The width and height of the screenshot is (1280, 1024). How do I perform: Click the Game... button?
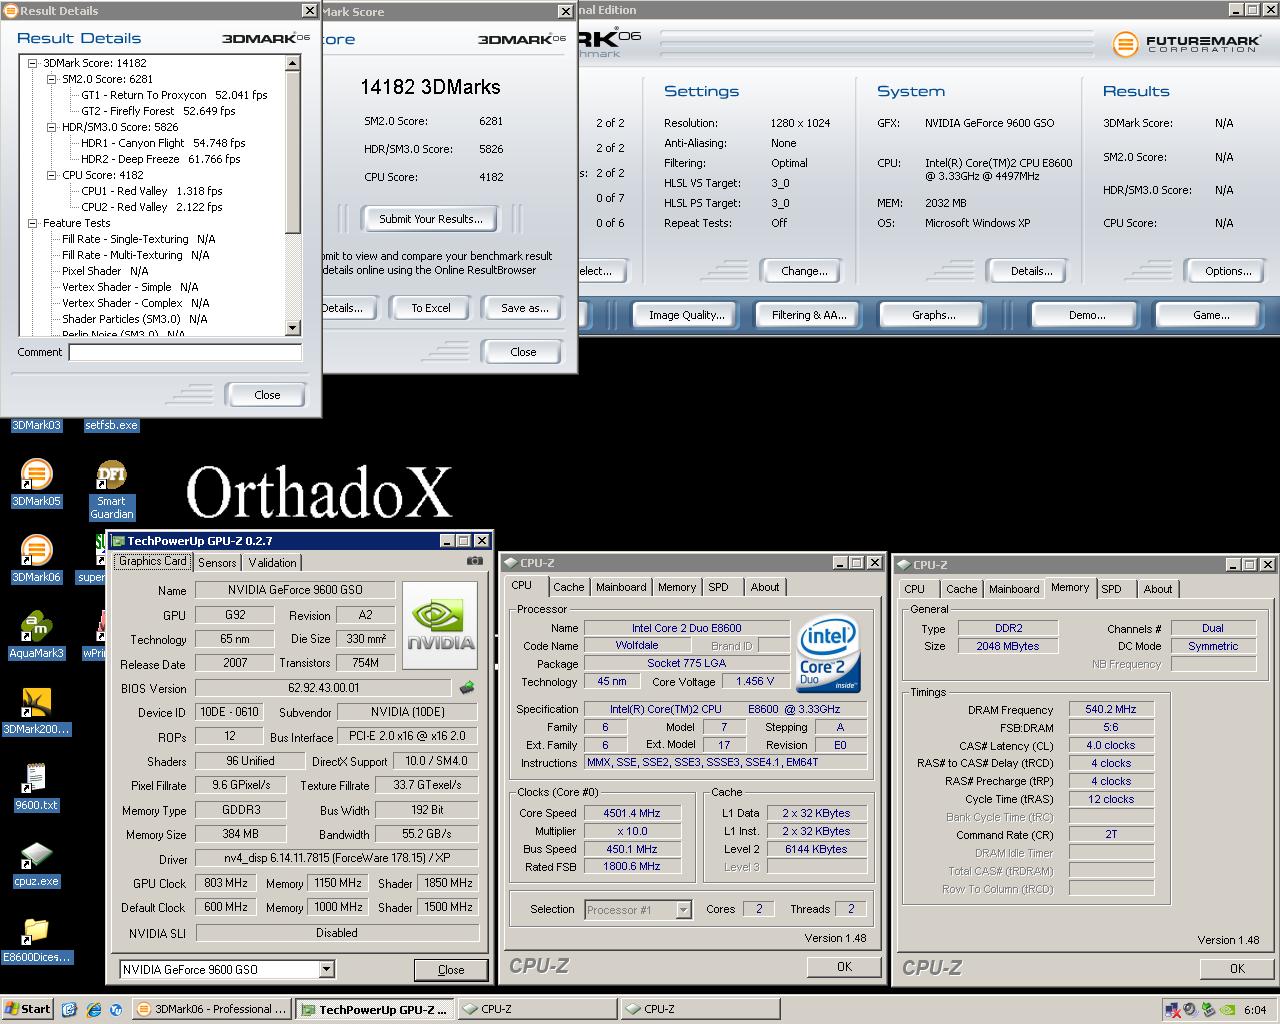[x=1210, y=315]
